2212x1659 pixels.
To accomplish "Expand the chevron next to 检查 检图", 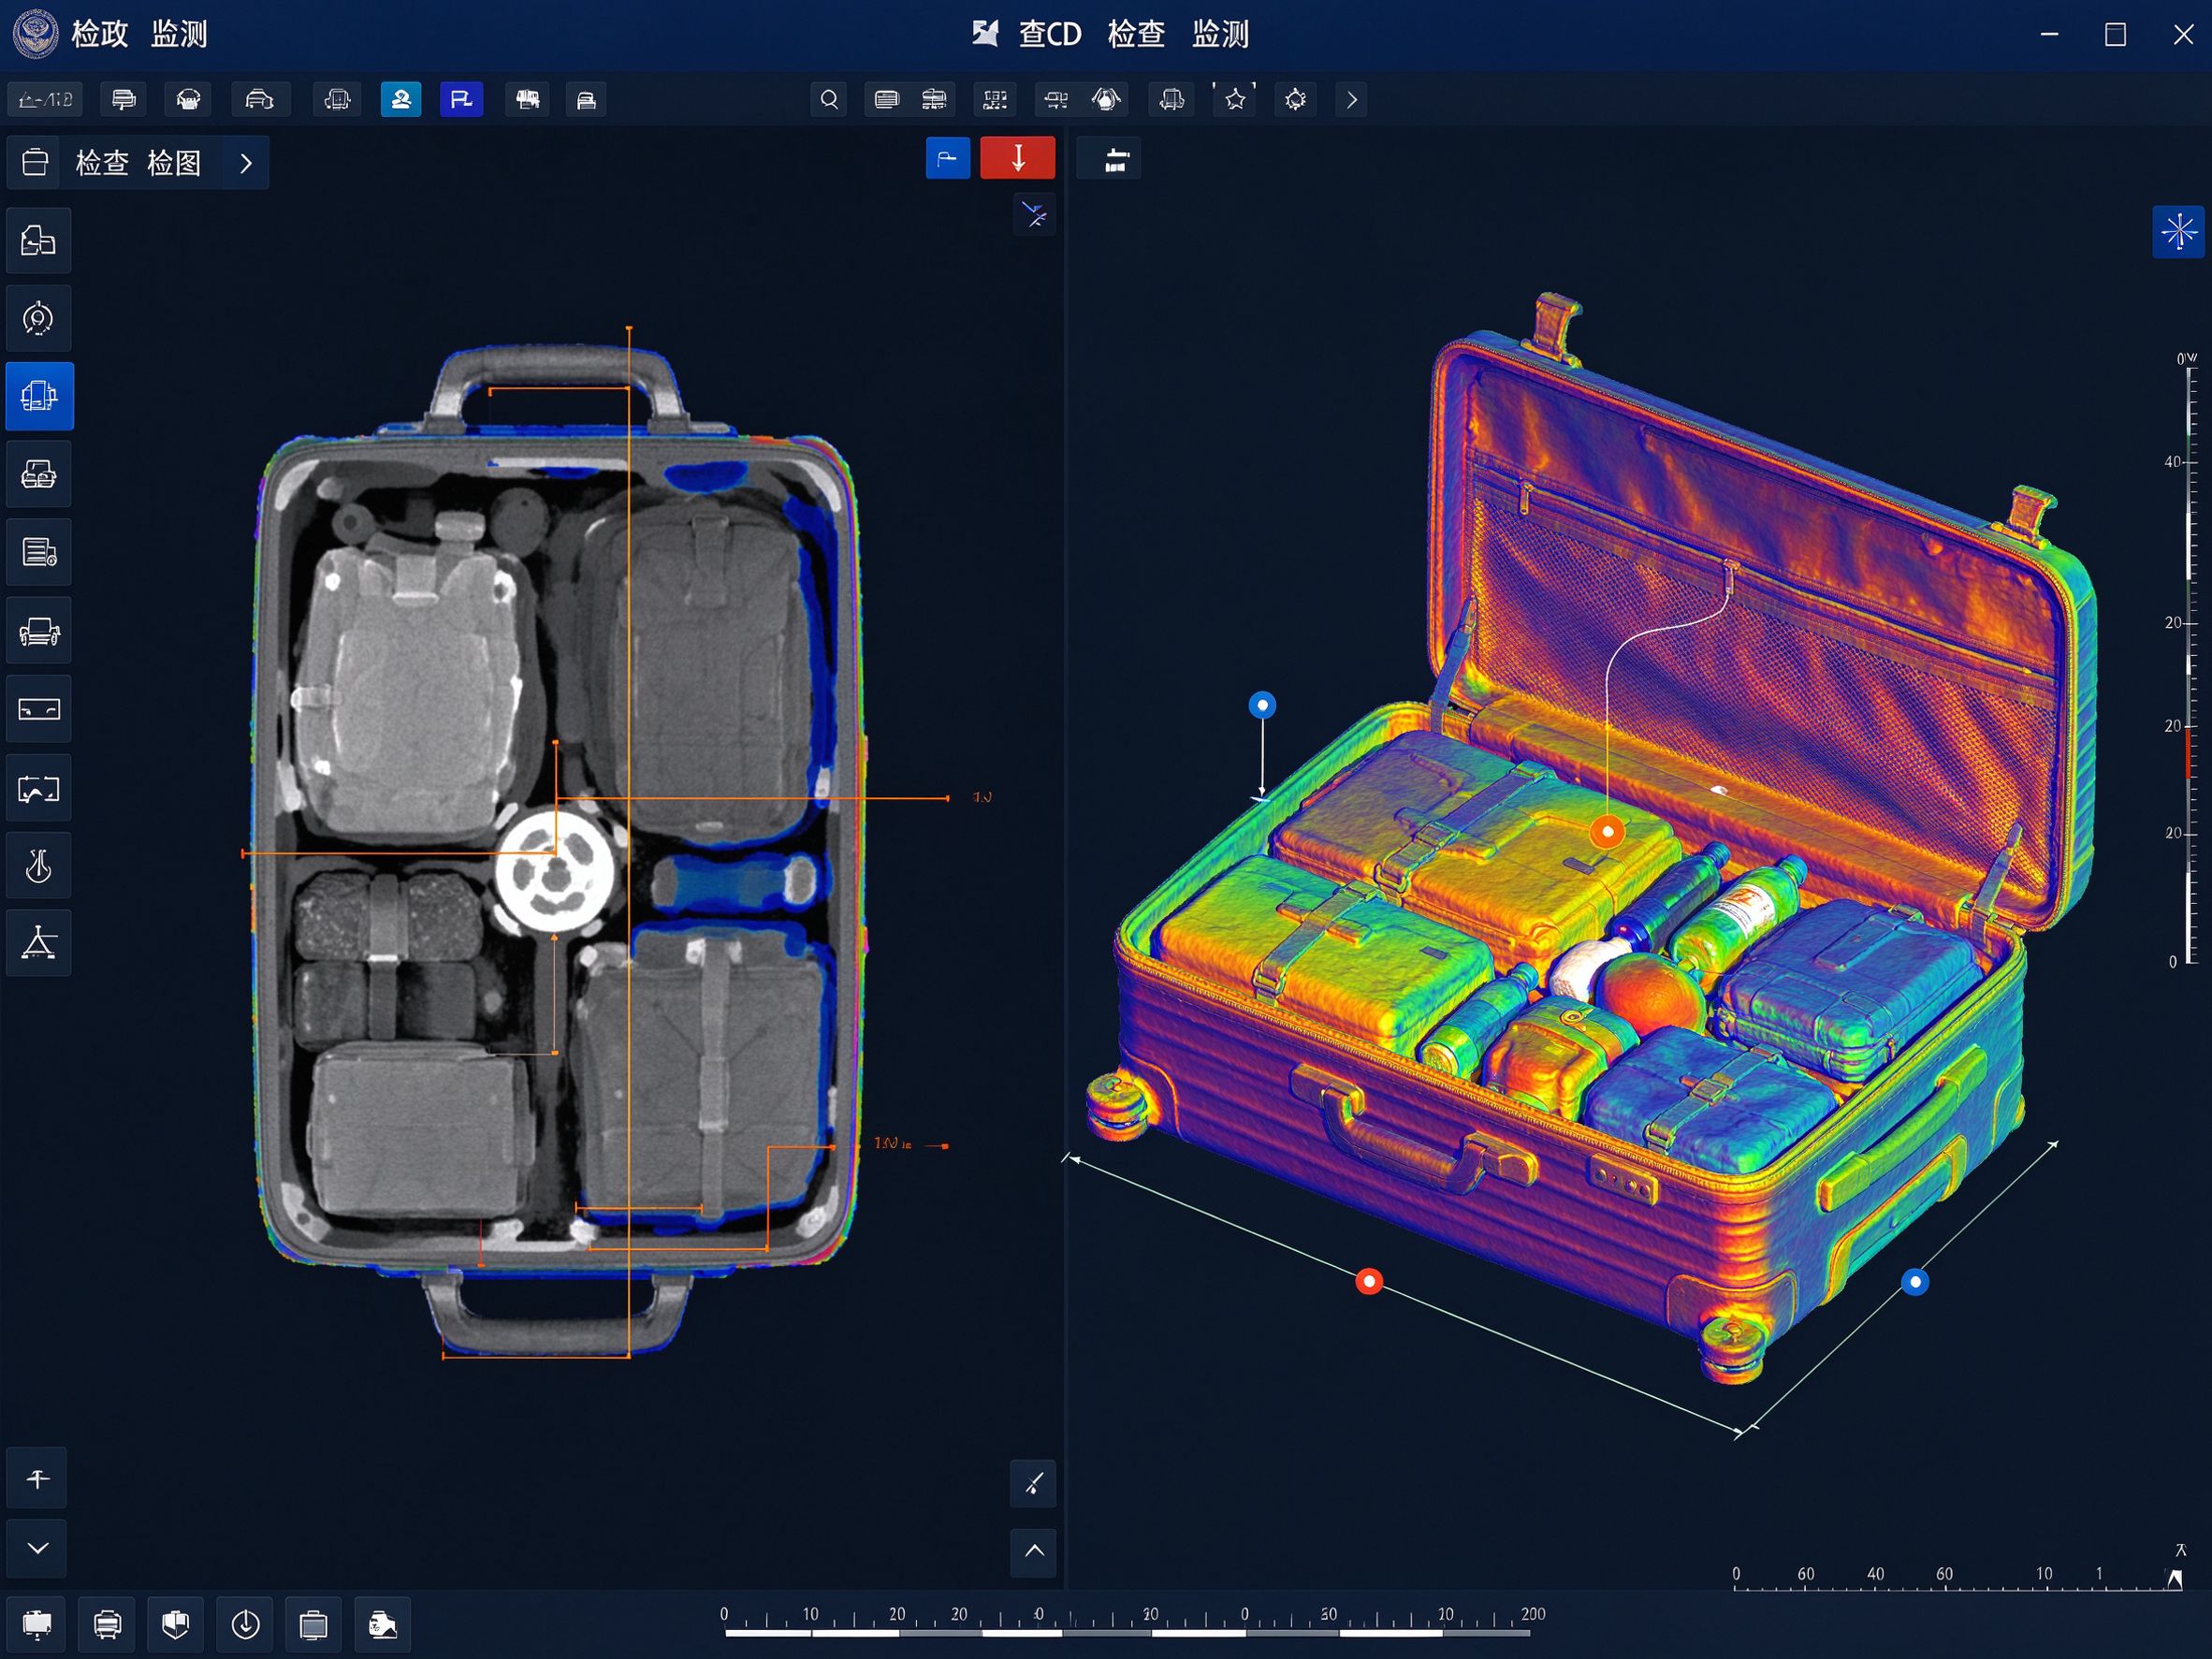I will click(246, 163).
